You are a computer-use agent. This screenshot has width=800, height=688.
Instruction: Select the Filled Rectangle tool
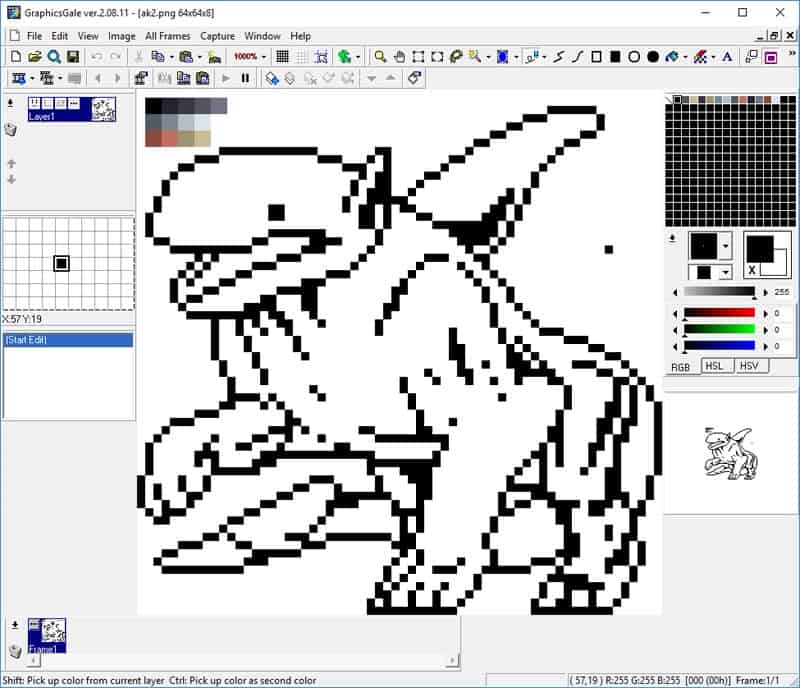(x=615, y=57)
